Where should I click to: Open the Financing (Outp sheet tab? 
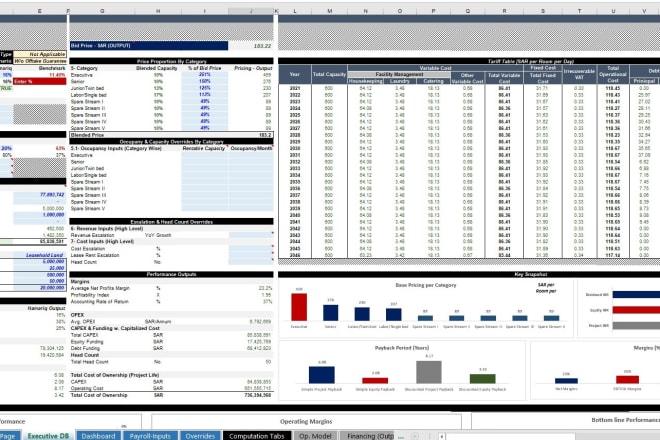tap(367, 436)
